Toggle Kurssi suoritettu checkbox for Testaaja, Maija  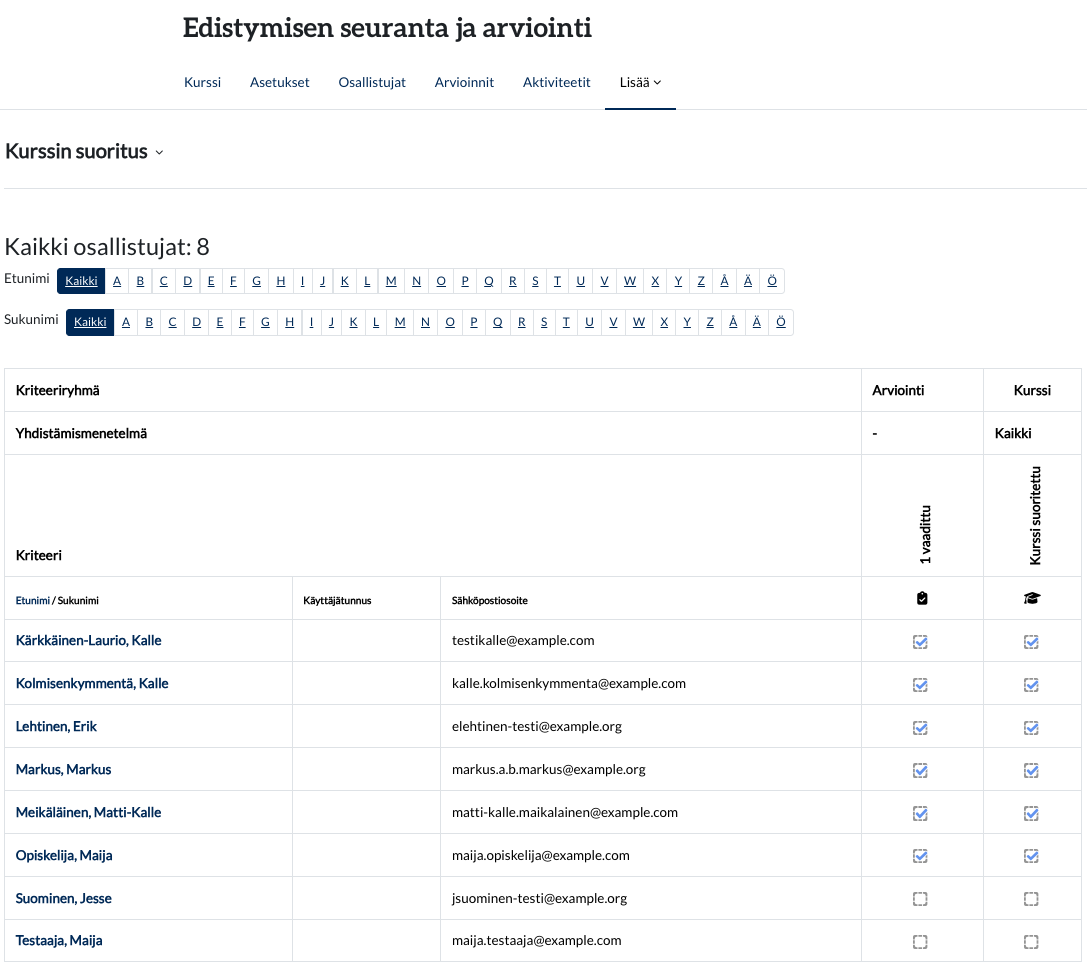click(1031, 942)
